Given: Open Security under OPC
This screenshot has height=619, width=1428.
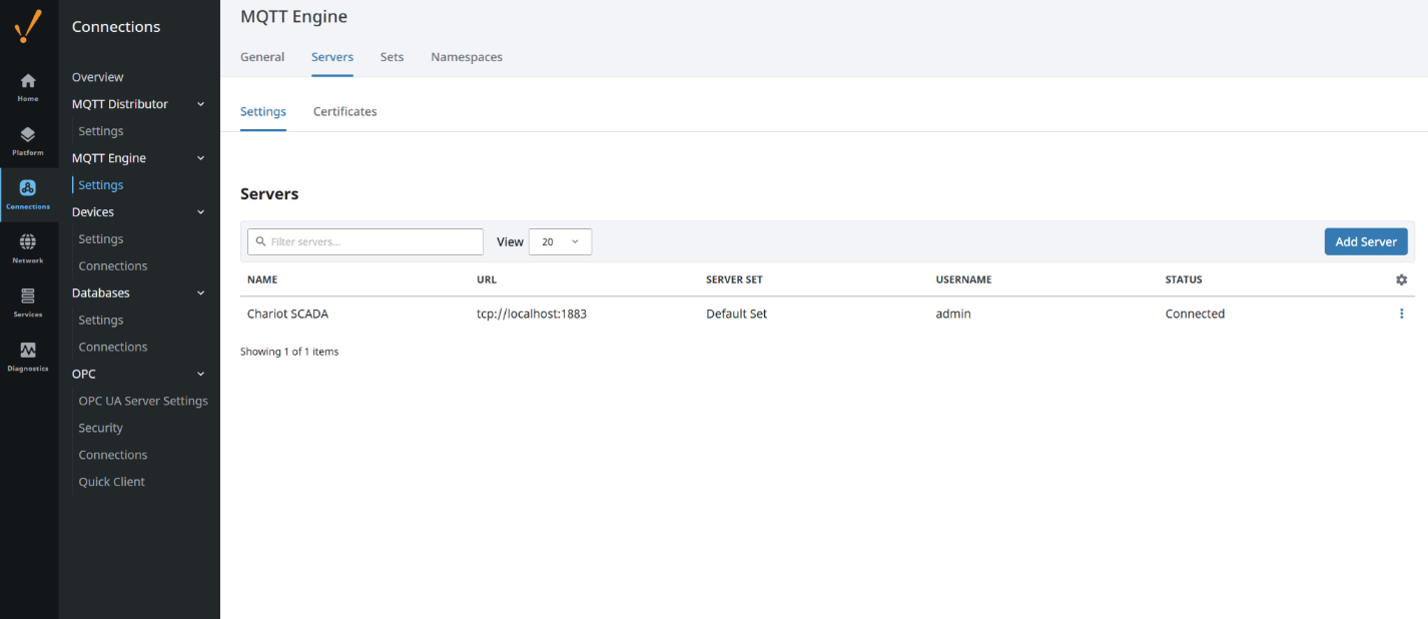Looking at the screenshot, I should [101, 428].
